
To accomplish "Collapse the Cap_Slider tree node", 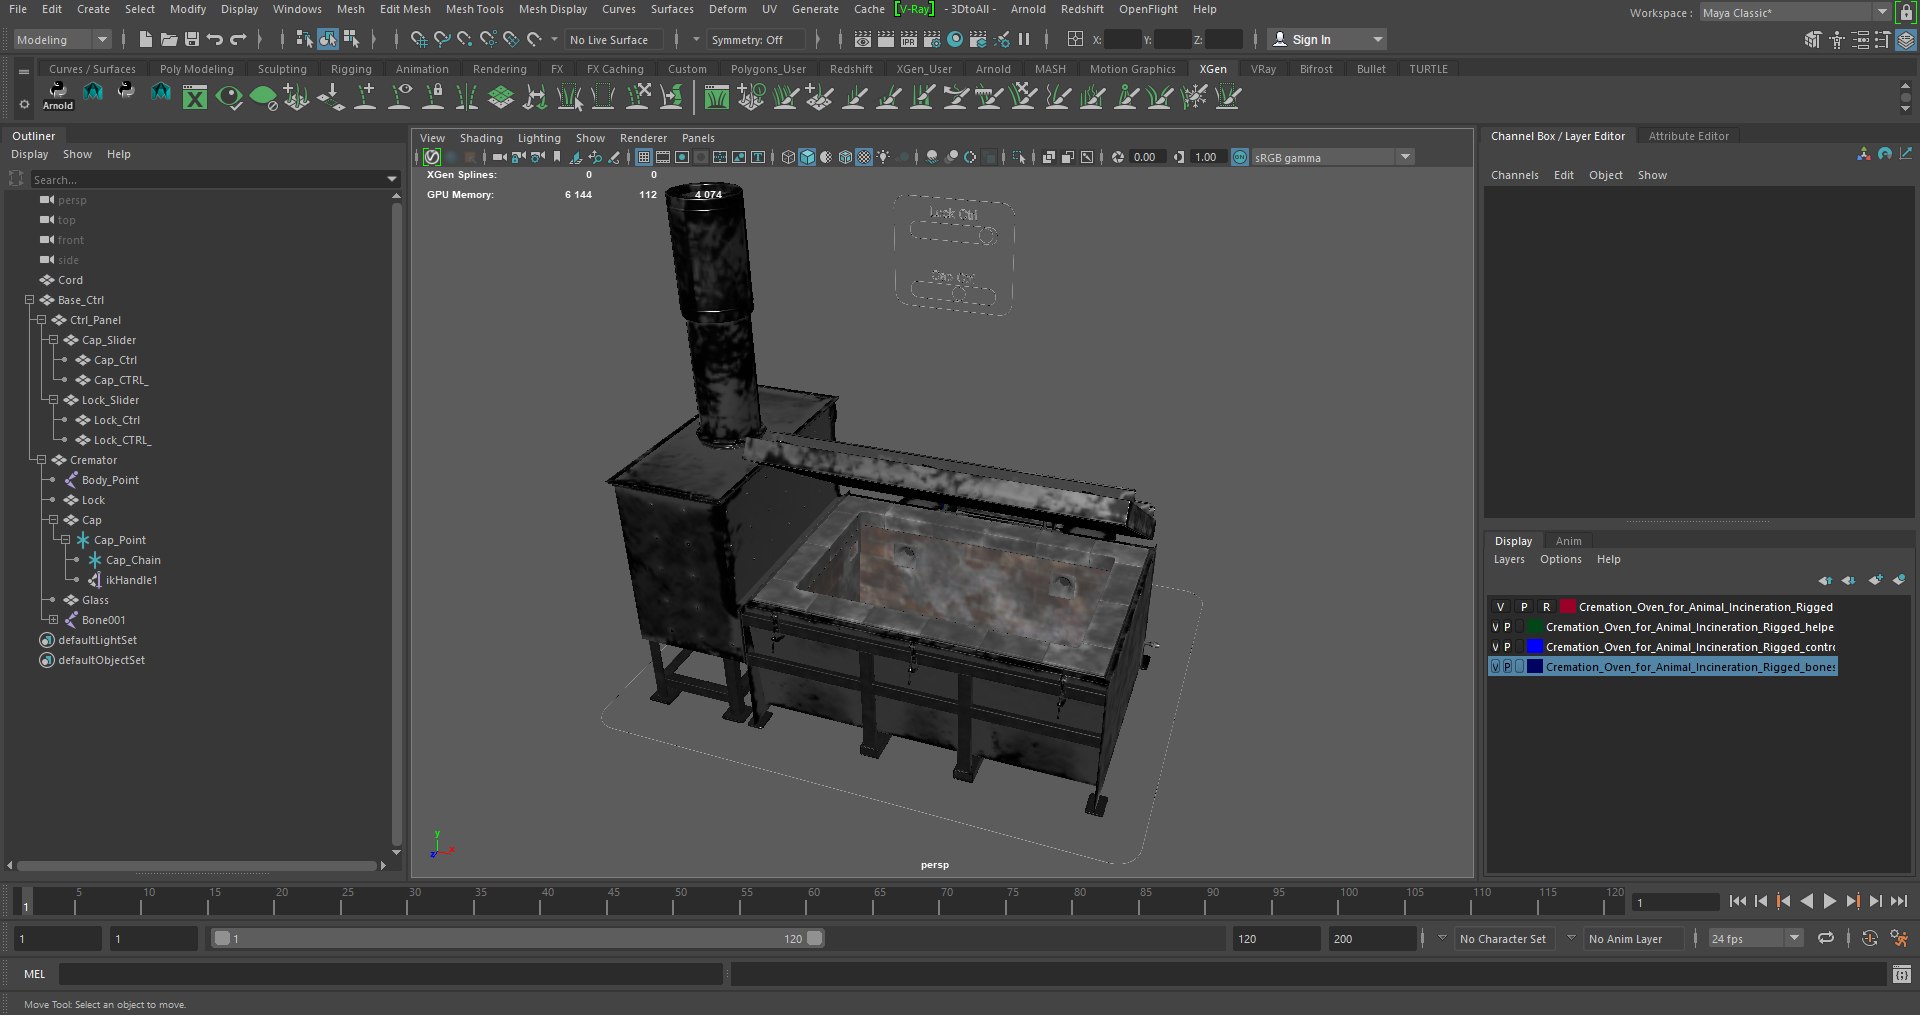I will click(54, 340).
